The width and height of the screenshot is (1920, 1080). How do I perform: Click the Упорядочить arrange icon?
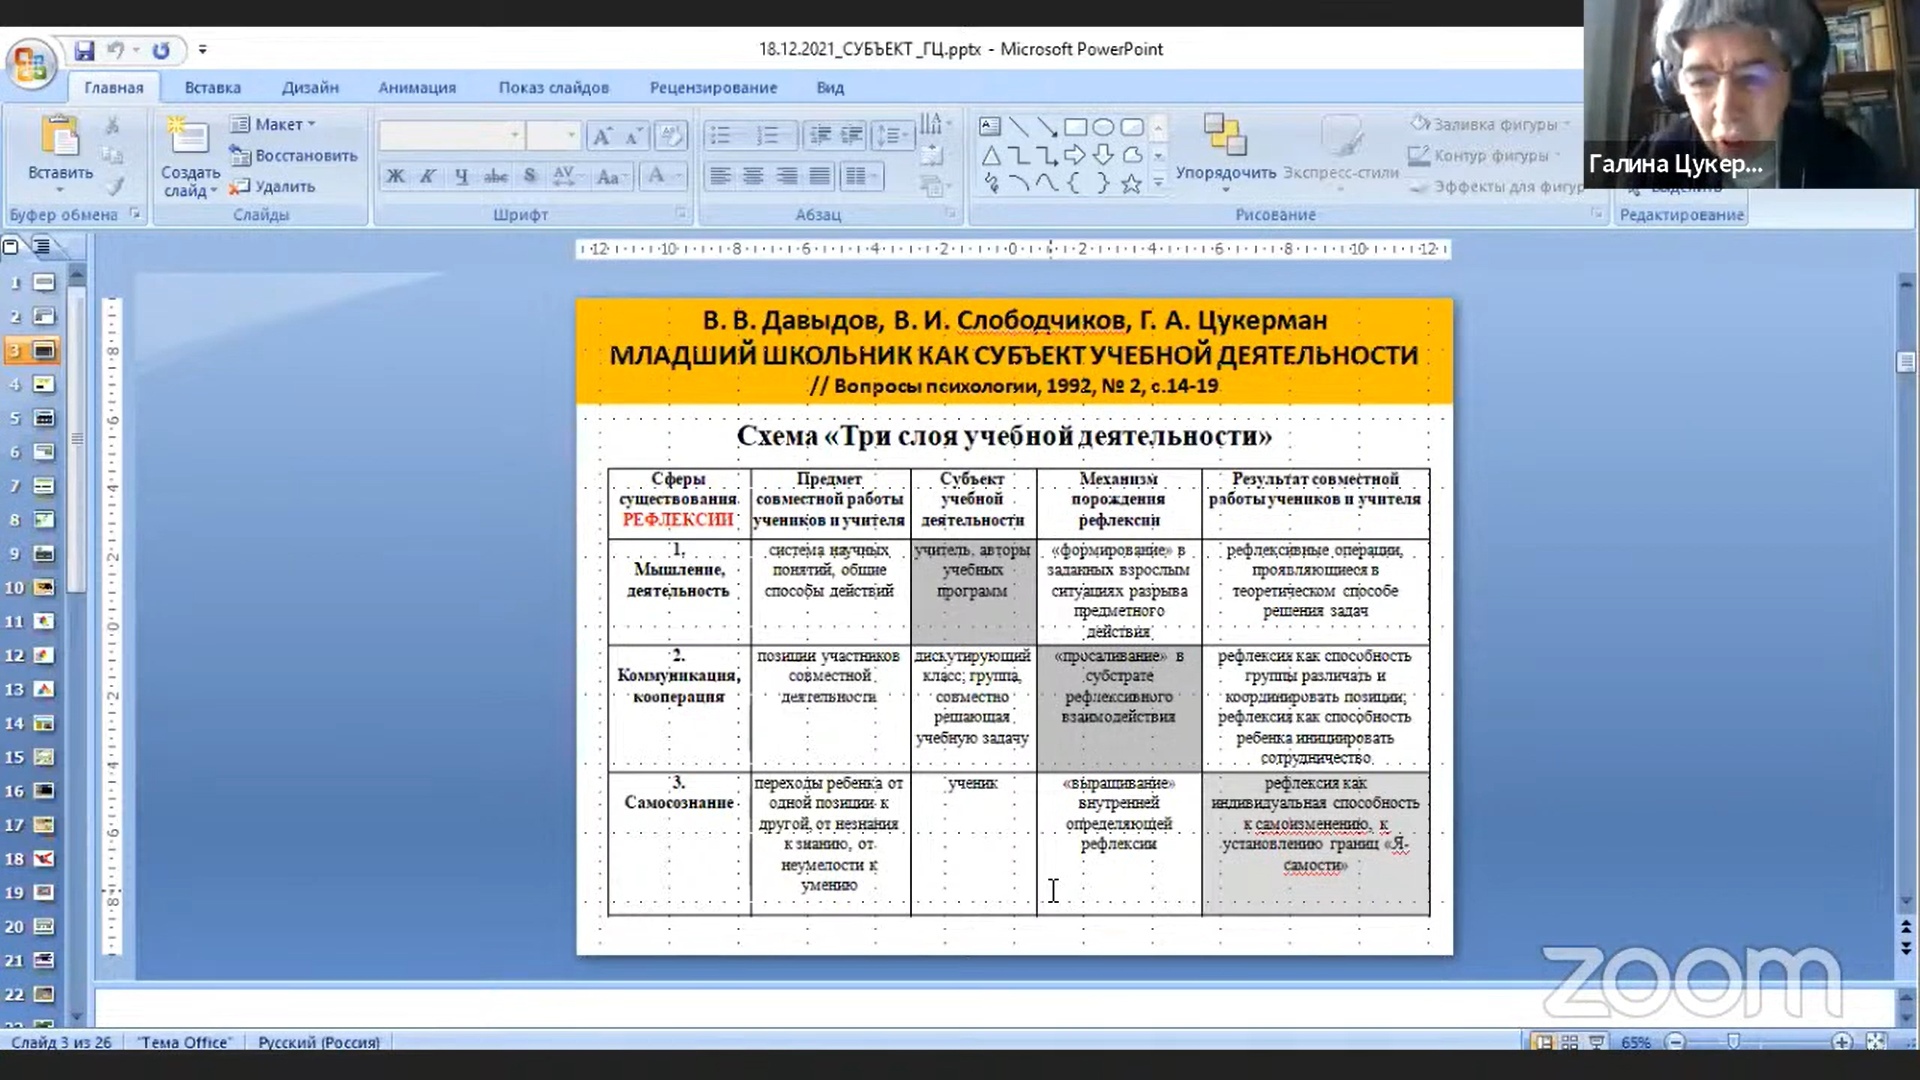click(x=1225, y=135)
